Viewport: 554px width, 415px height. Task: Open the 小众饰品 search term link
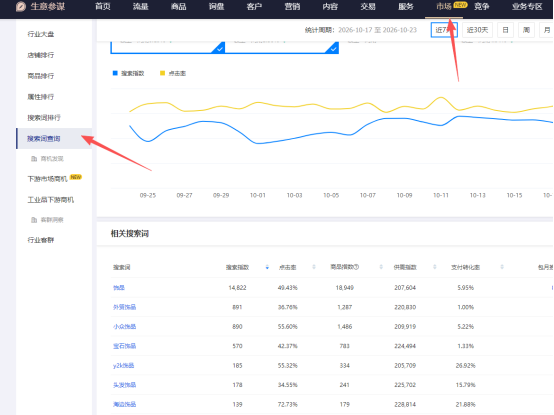[x=124, y=326]
